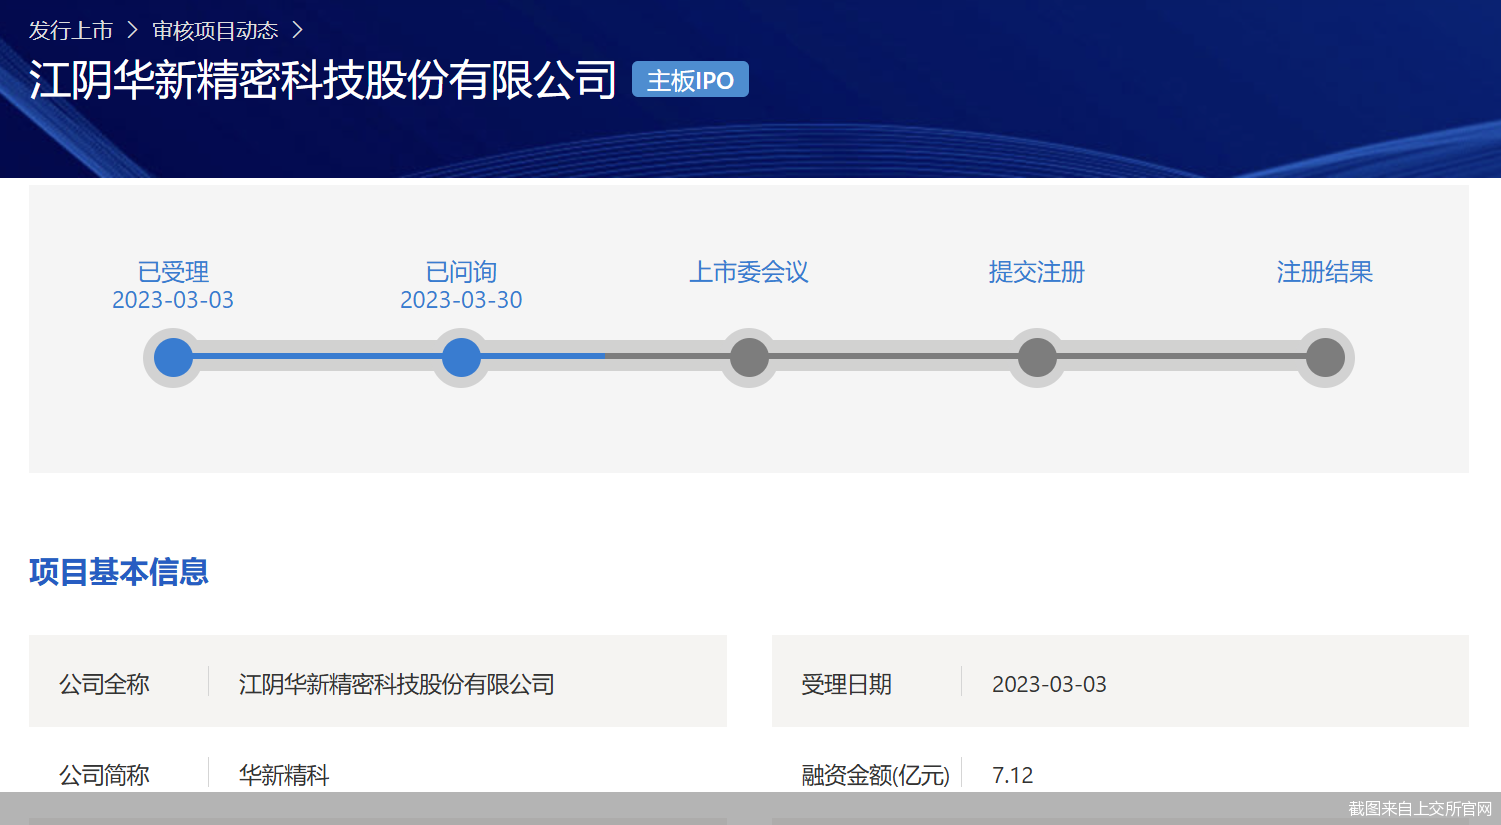
Task: Click the 公司全称 value 江阴华新精密科技股份有限公司
Action: tap(397, 684)
